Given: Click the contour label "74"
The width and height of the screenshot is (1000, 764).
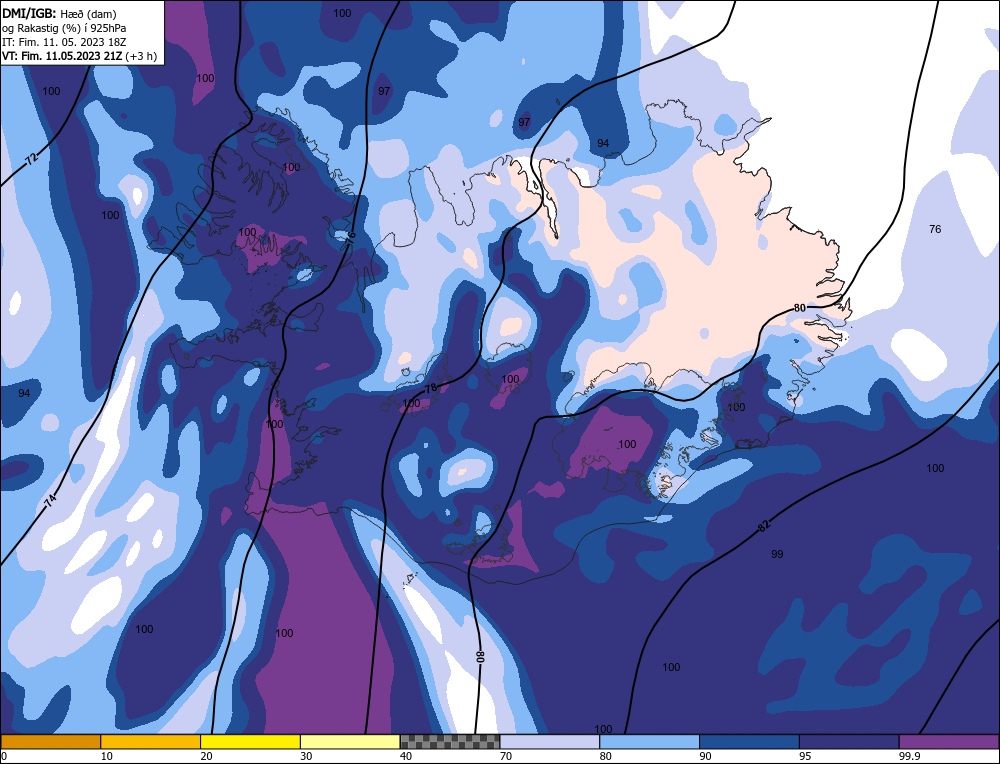Looking at the screenshot, I should (50, 501).
